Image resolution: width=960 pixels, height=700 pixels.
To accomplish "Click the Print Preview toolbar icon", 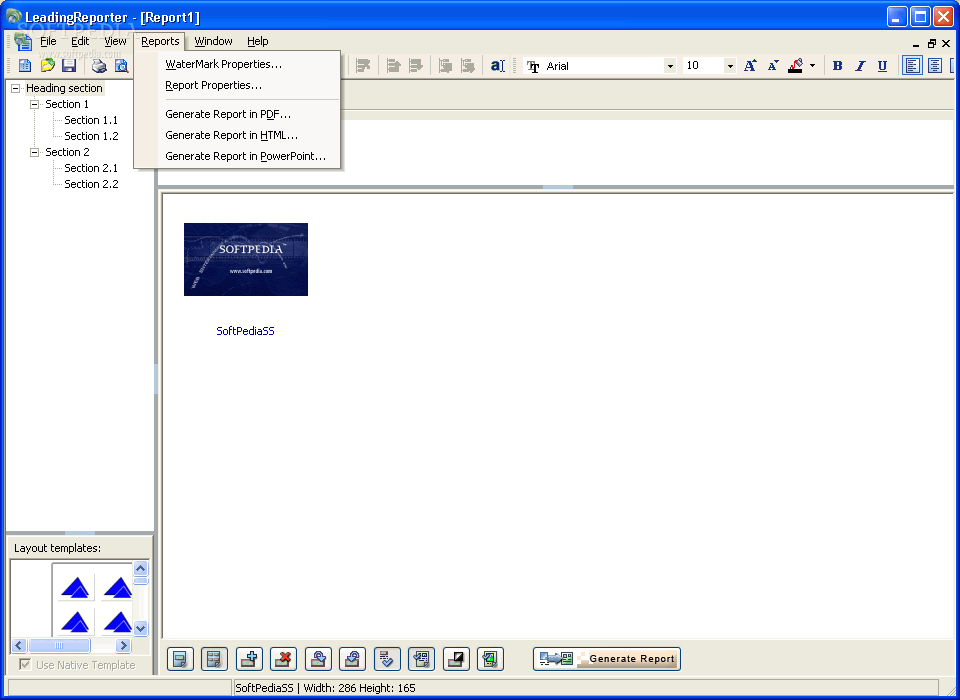I will (121, 66).
